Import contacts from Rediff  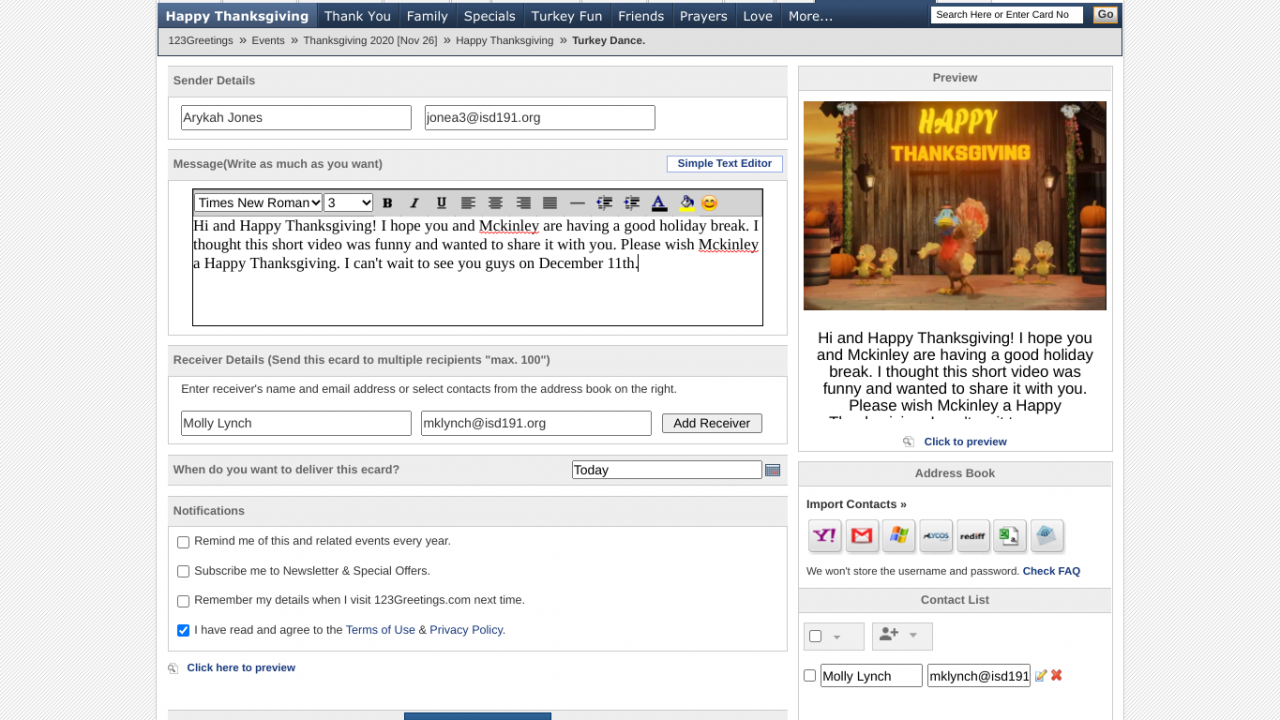(x=973, y=536)
